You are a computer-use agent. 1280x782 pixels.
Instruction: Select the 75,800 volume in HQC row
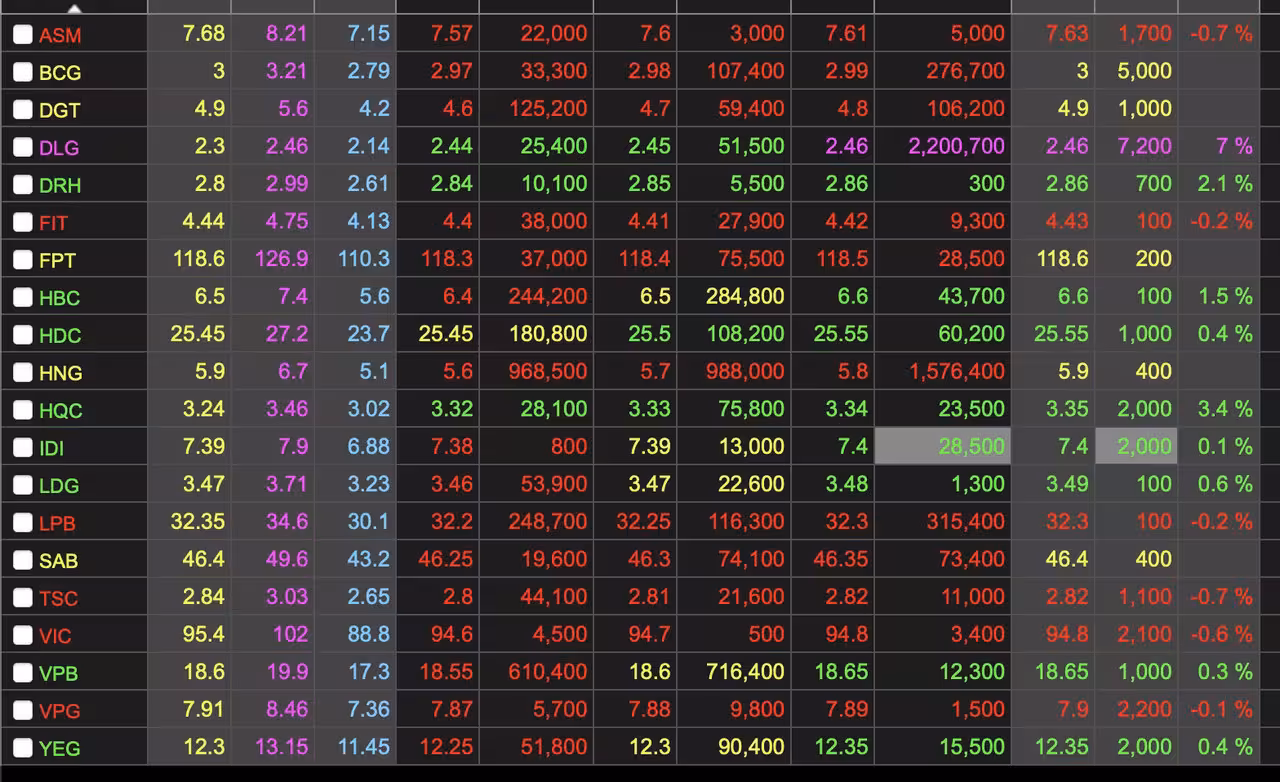[751, 408]
